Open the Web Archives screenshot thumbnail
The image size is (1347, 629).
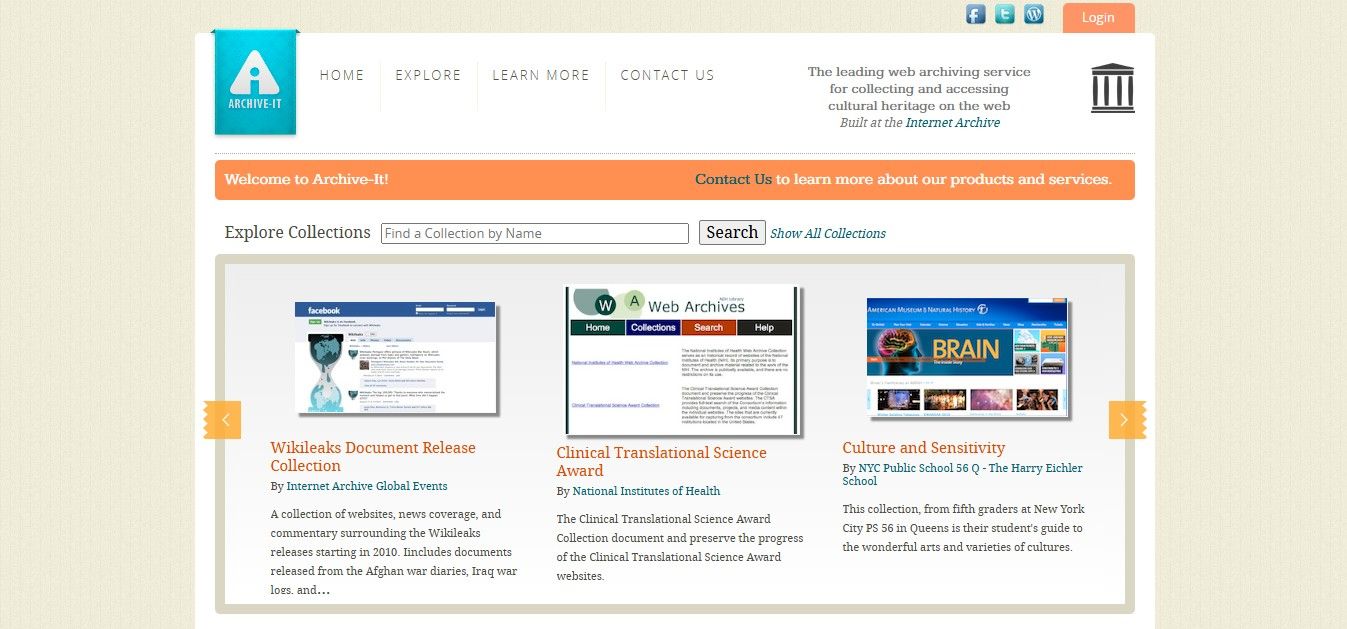point(682,360)
